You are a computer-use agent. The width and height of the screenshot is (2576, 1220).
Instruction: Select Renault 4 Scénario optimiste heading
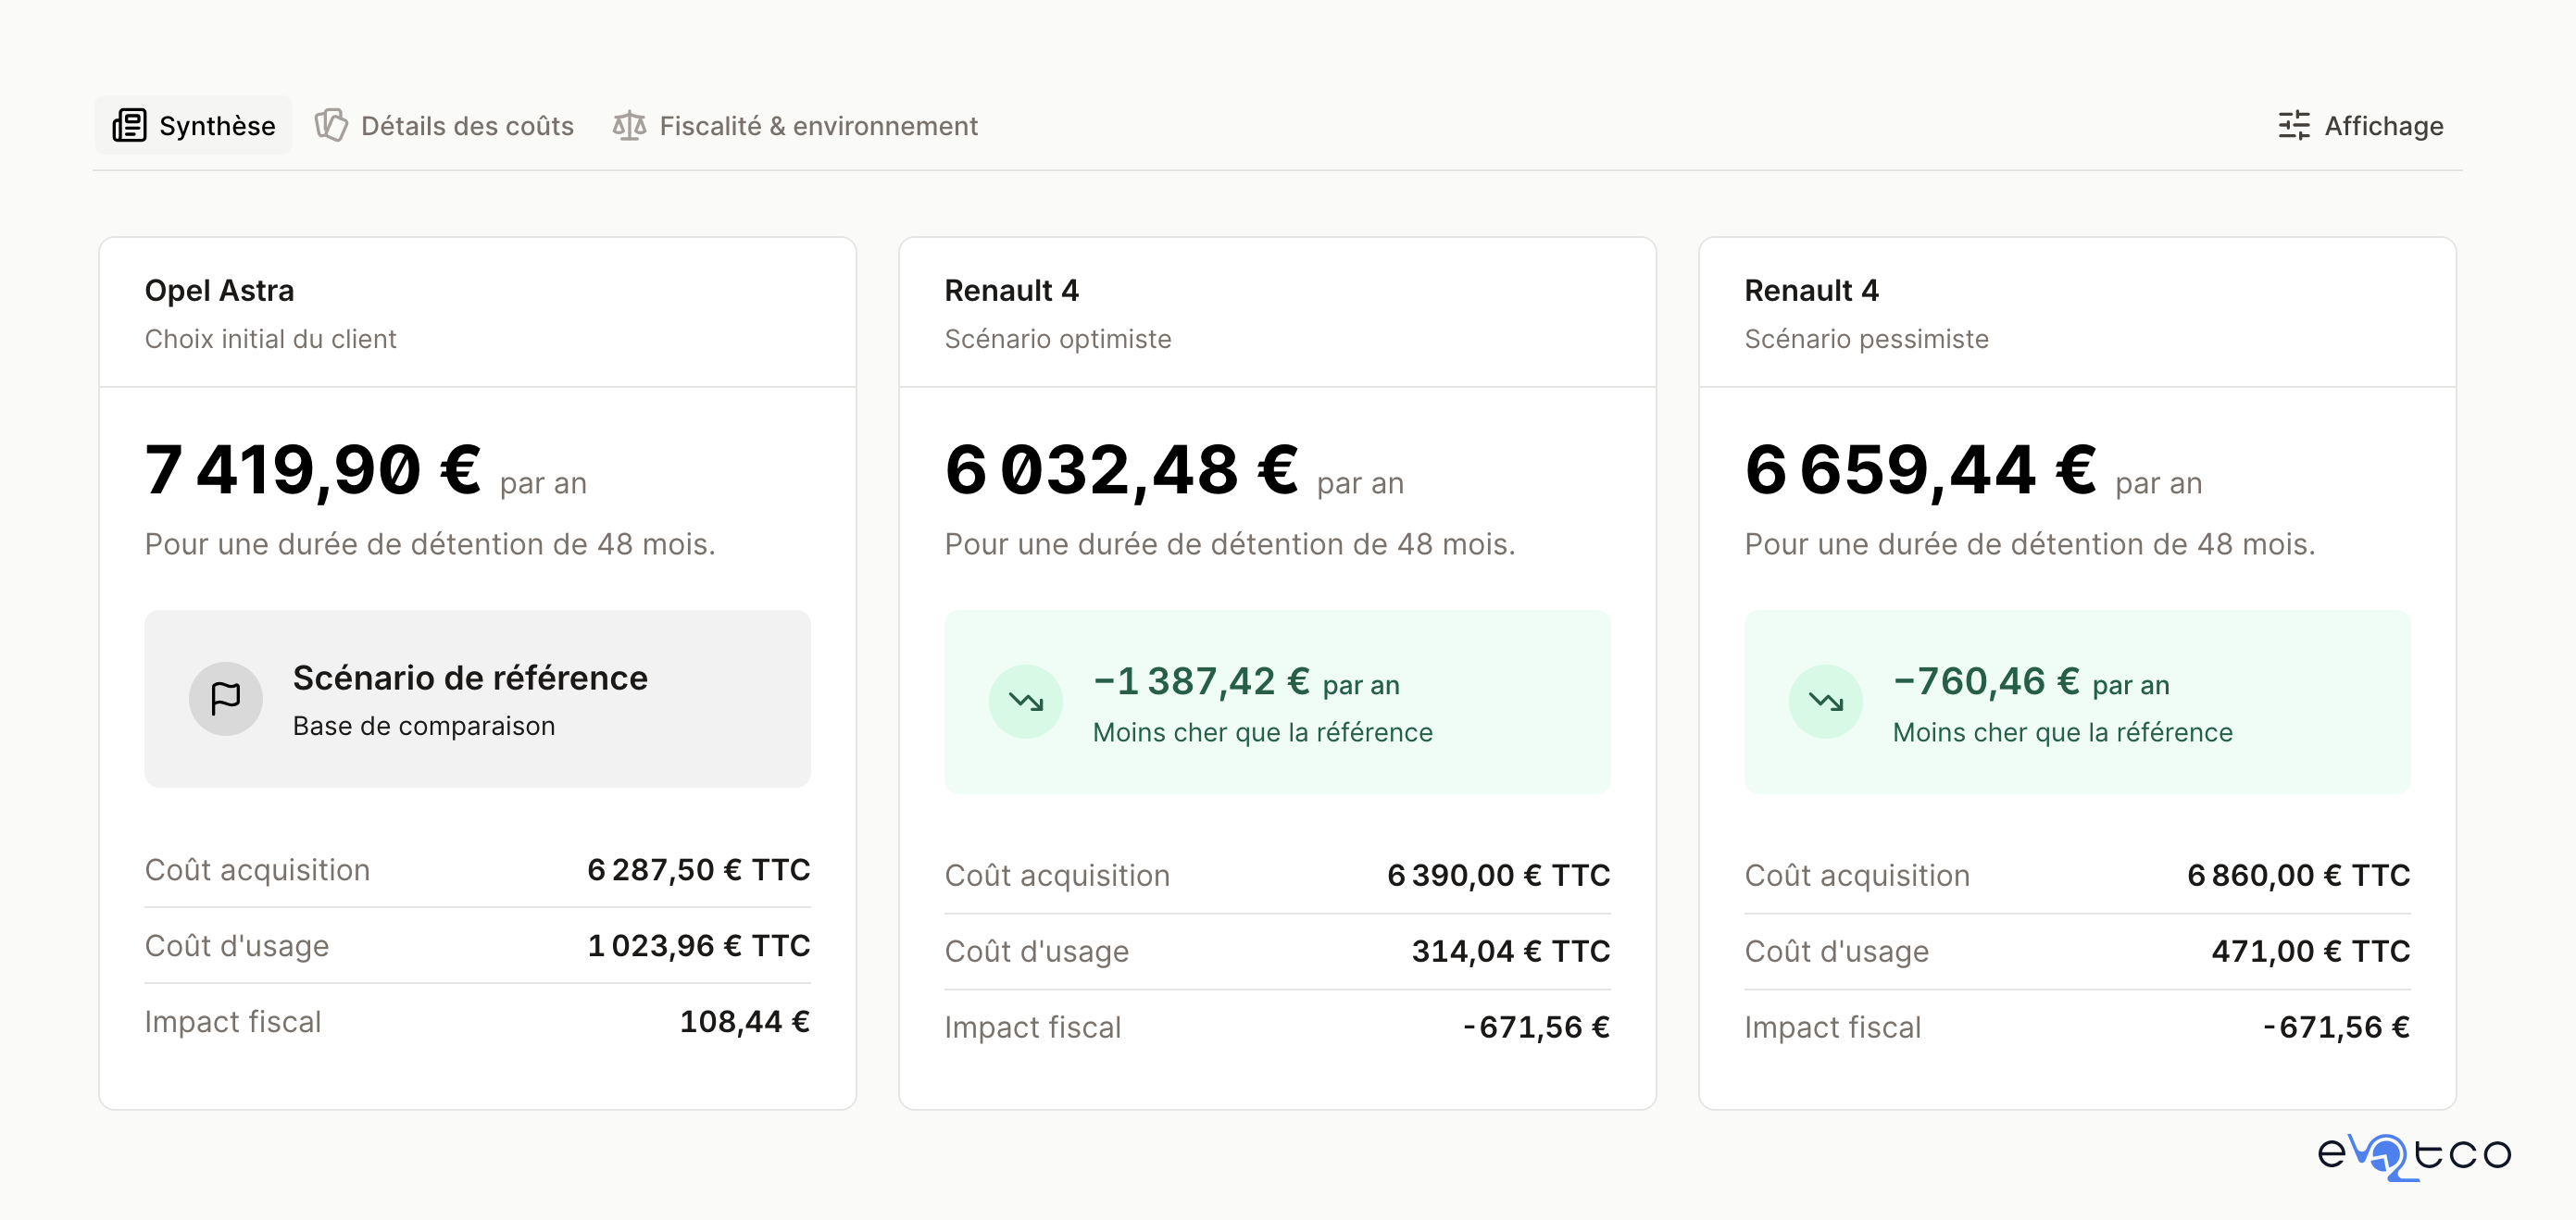(x=1012, y=290)
